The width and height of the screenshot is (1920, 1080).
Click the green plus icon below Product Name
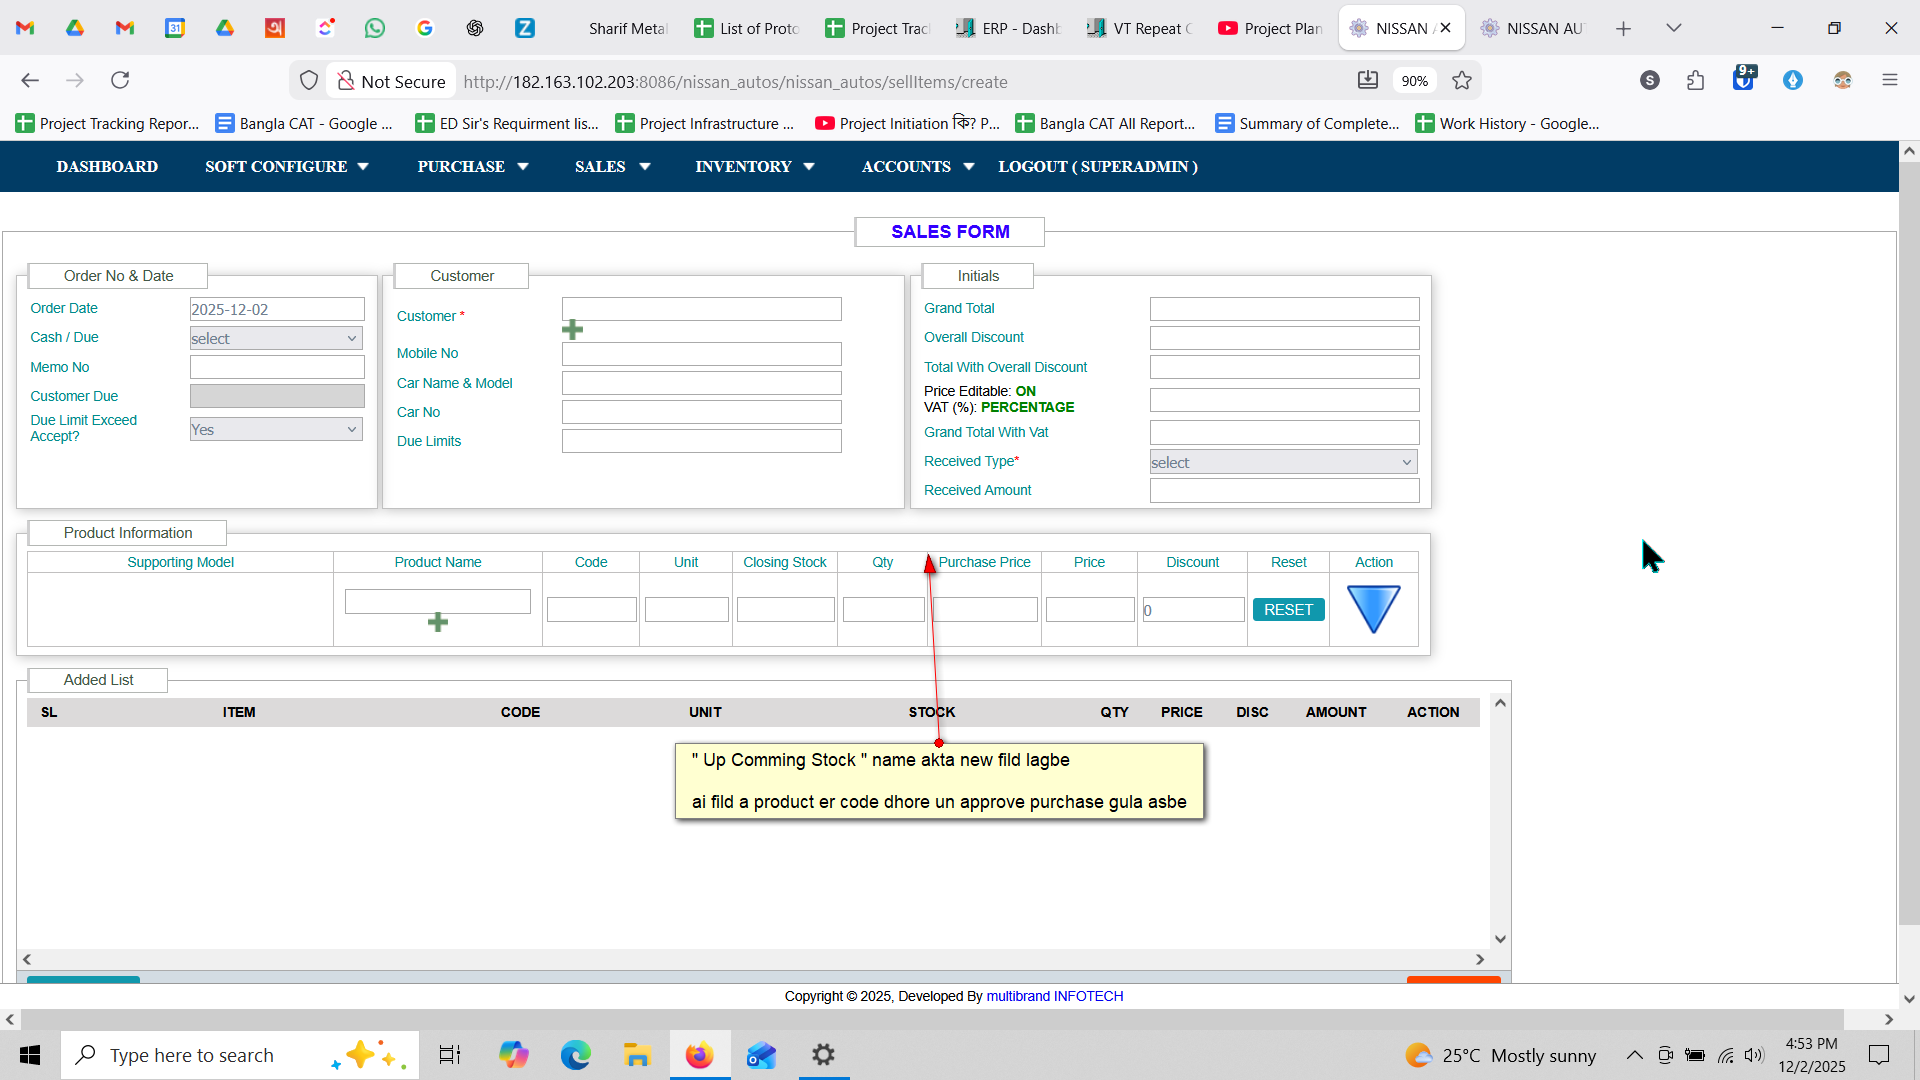click(437, 622)
